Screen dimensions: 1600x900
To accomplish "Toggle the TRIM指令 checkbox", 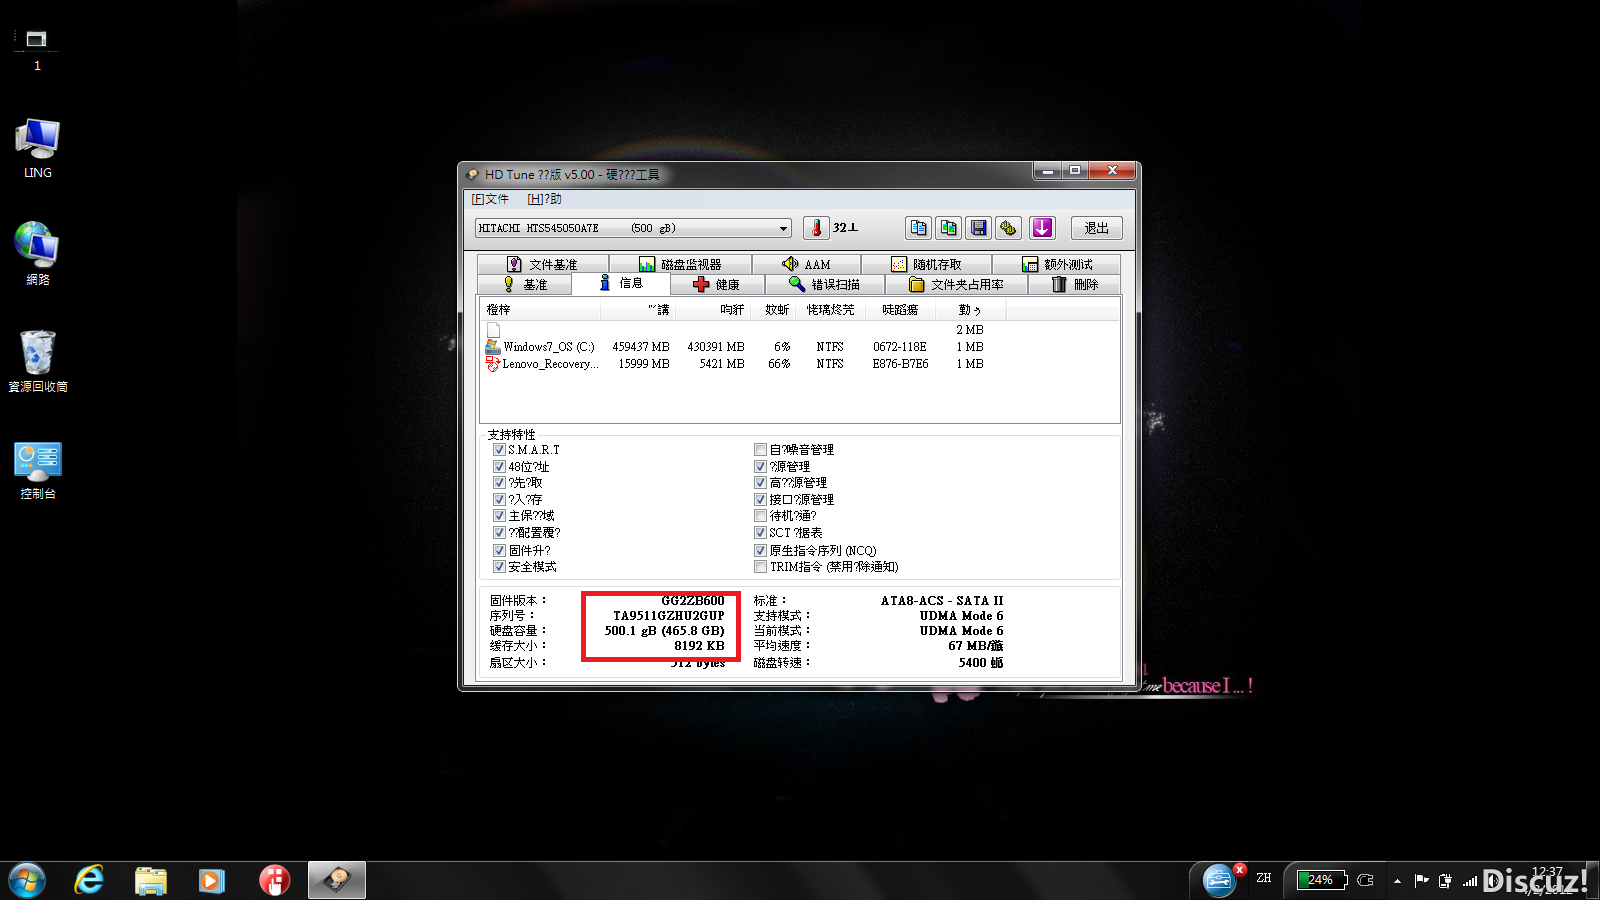I will [x=760, y=567].
